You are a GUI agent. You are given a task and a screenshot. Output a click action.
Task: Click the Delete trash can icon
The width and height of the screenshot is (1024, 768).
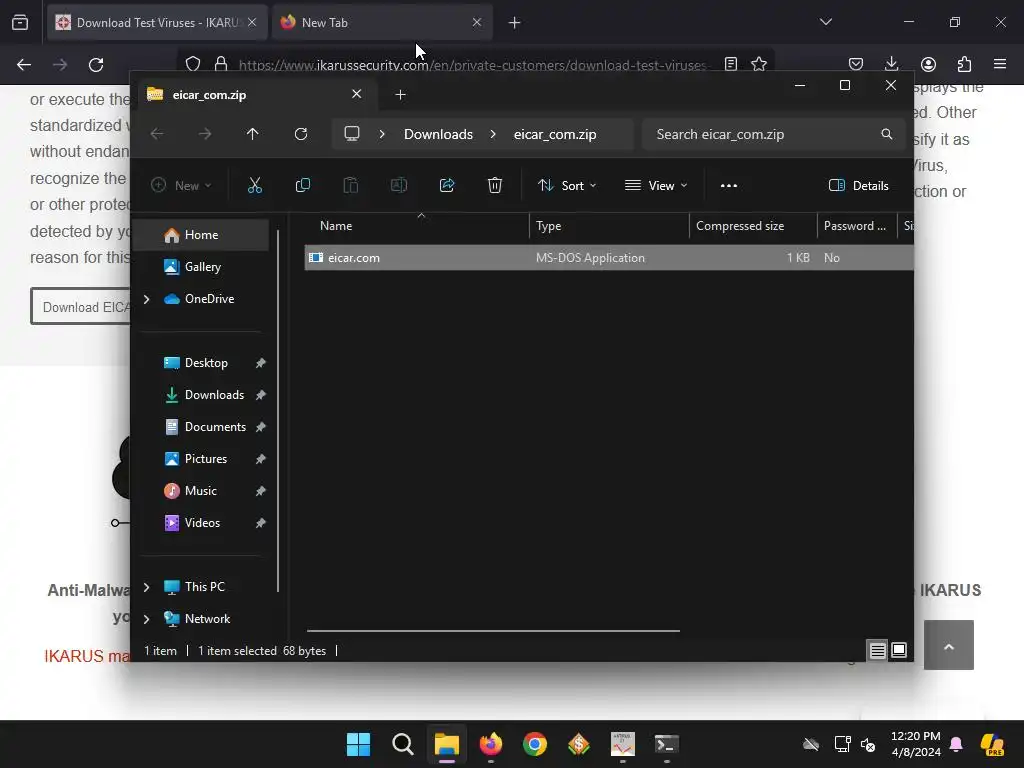pos(495,185)
